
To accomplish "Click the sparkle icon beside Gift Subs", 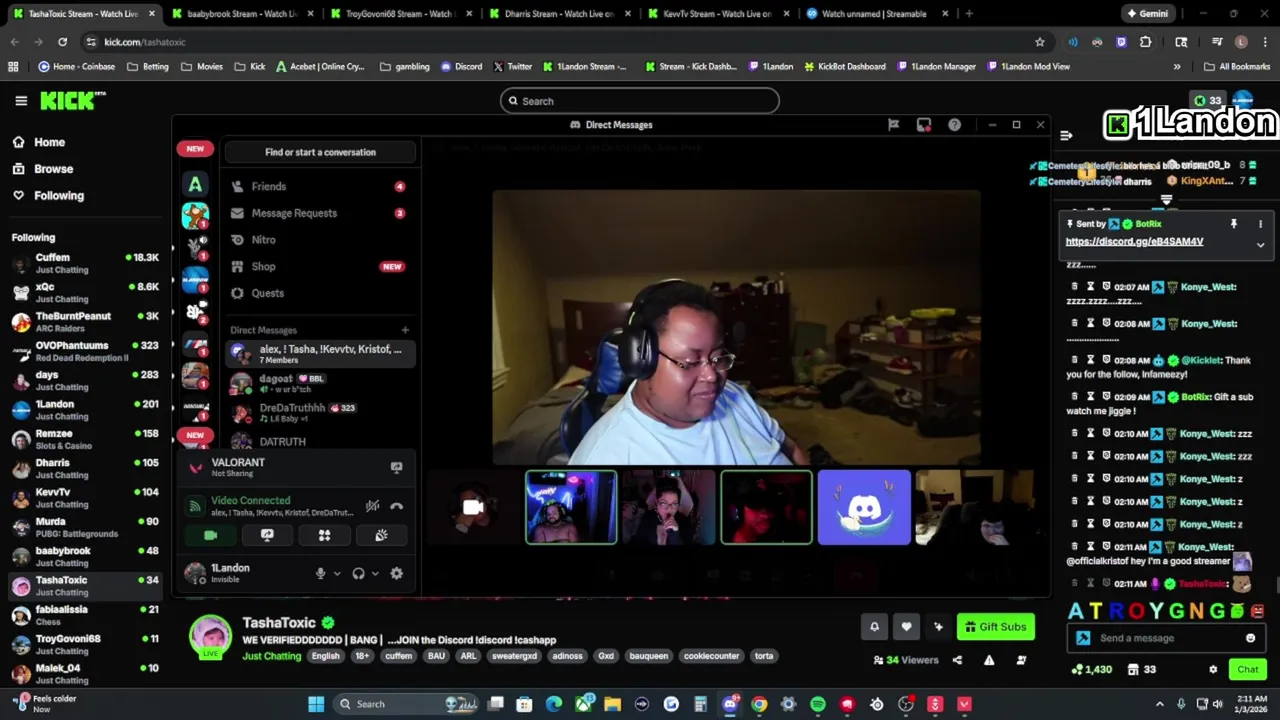I will 938,627.
